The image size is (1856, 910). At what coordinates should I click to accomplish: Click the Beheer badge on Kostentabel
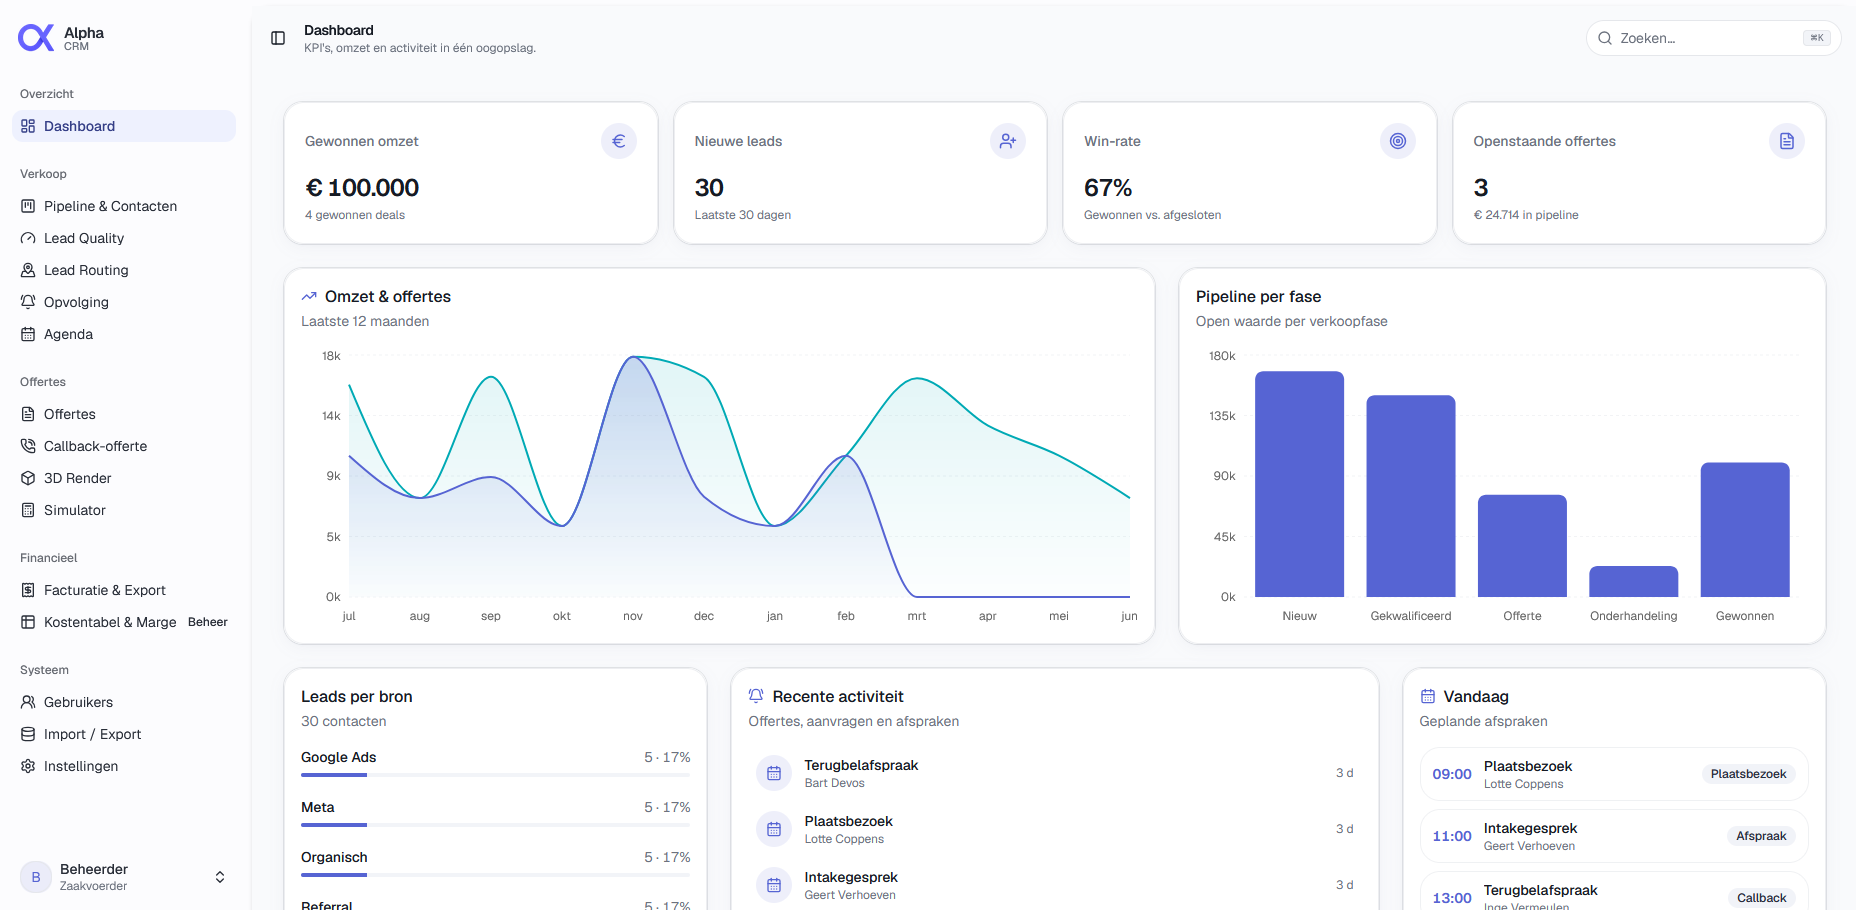208,622
